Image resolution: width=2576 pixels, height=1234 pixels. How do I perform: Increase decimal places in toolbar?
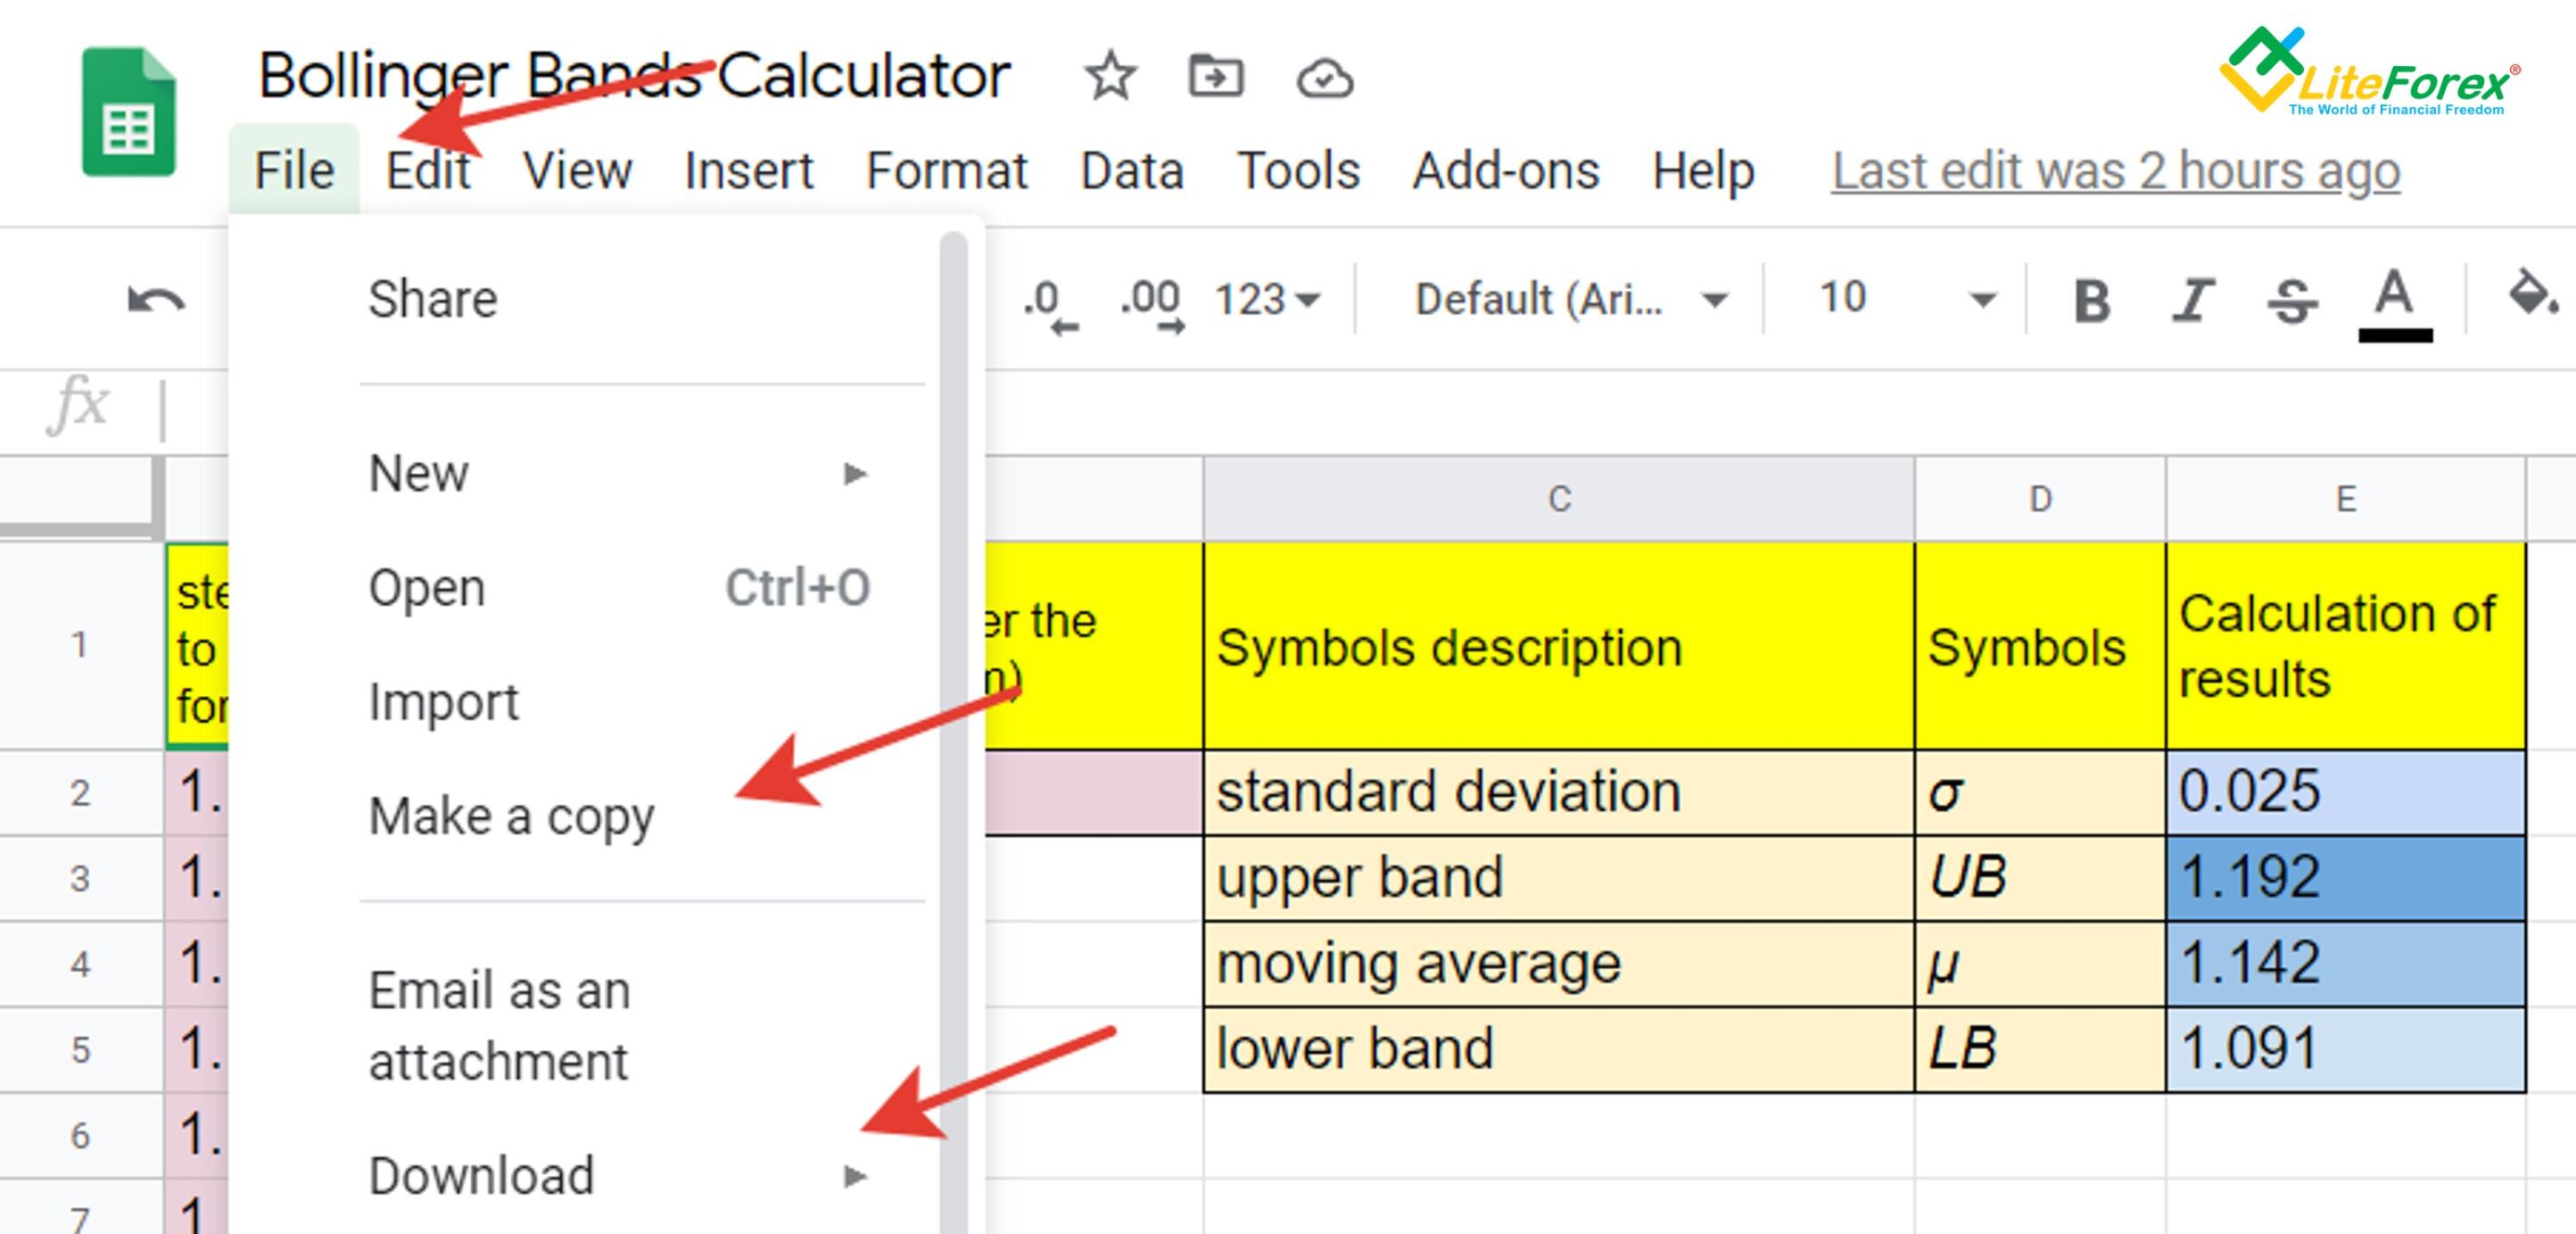(x=1151, y=302)
